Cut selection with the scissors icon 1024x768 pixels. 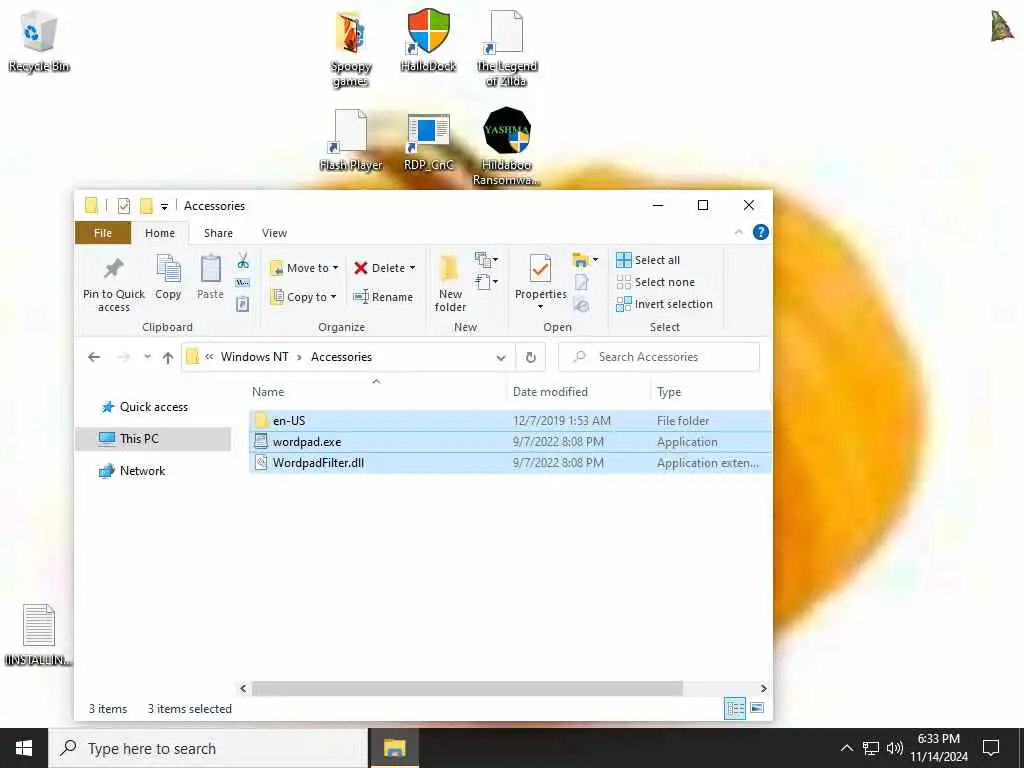[x=243, y=261]
